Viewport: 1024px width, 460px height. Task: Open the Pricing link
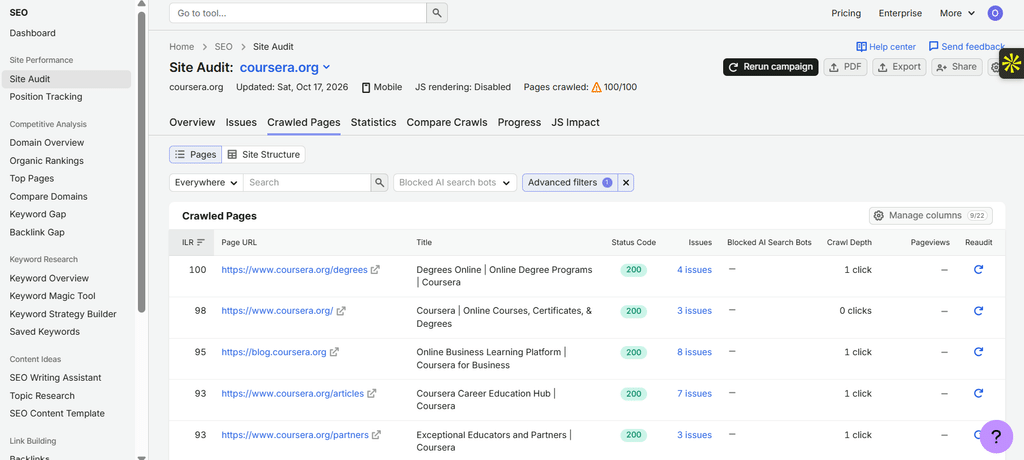click(x=846, y=13)
